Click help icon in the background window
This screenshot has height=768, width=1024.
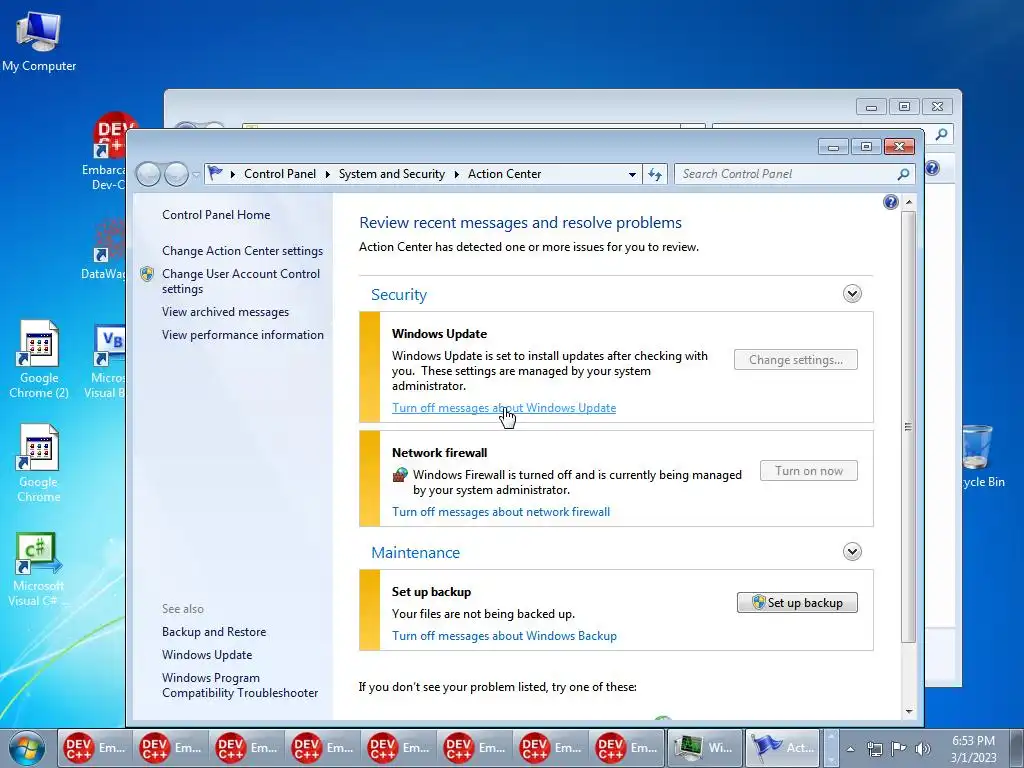(933, 168)
